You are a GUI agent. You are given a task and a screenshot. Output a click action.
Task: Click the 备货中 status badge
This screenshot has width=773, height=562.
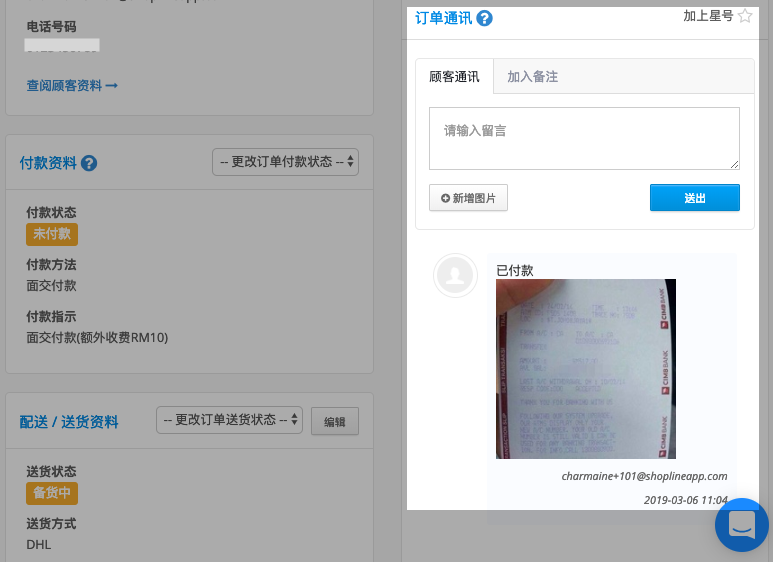52,493
